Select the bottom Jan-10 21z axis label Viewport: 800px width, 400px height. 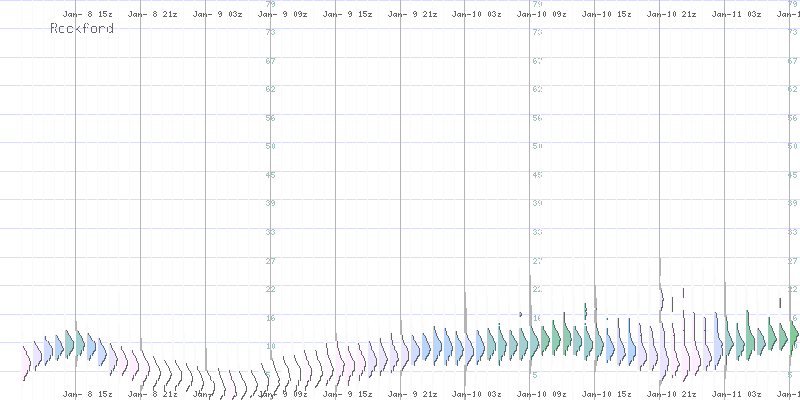tap(672, 394)
